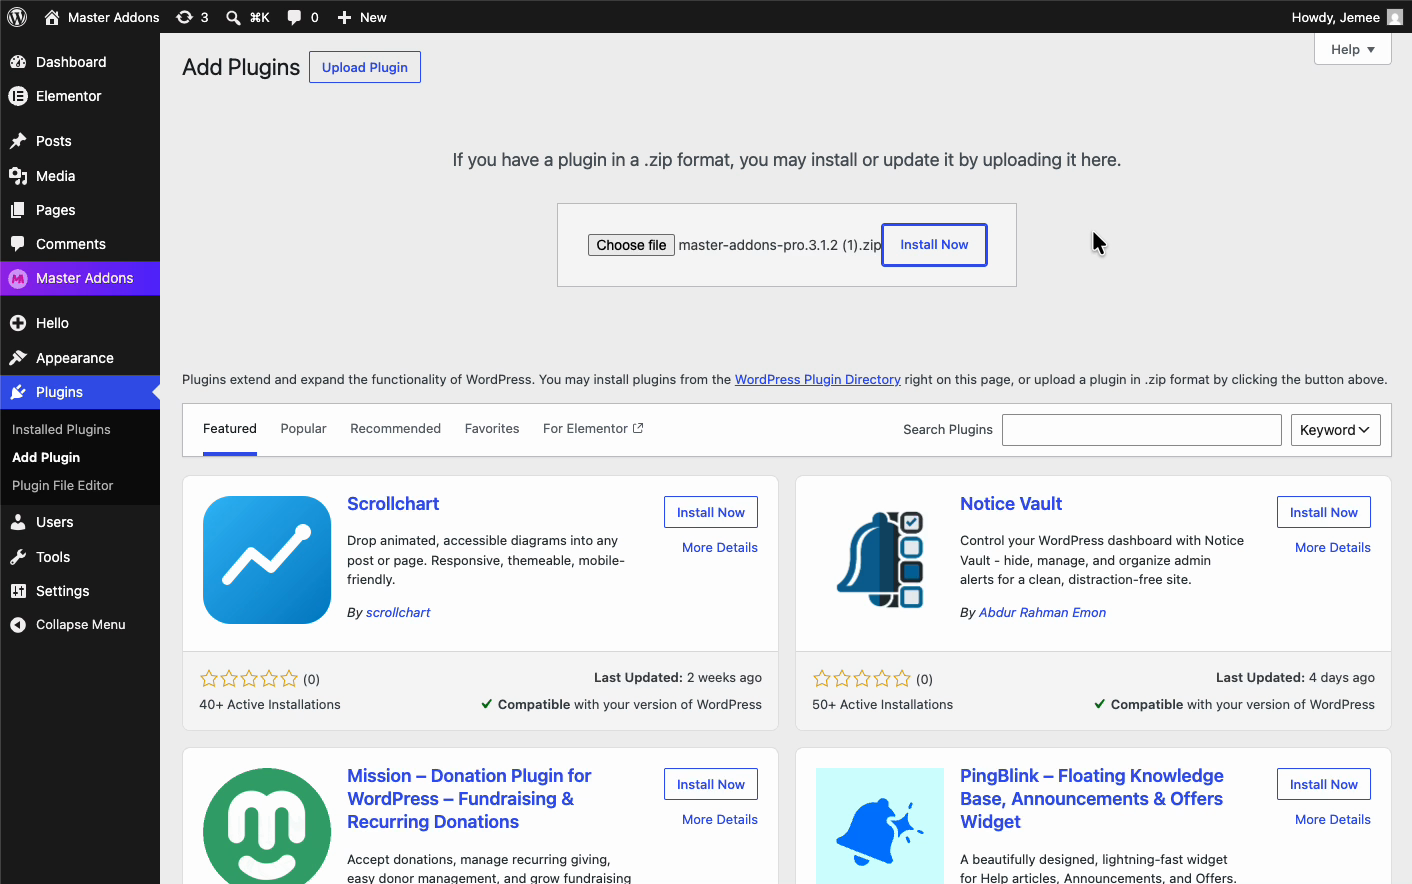Viewport: 1412px width, 884px height.
Task: Expand the Help dropdown panel
Action: [x=1352, y=49]
